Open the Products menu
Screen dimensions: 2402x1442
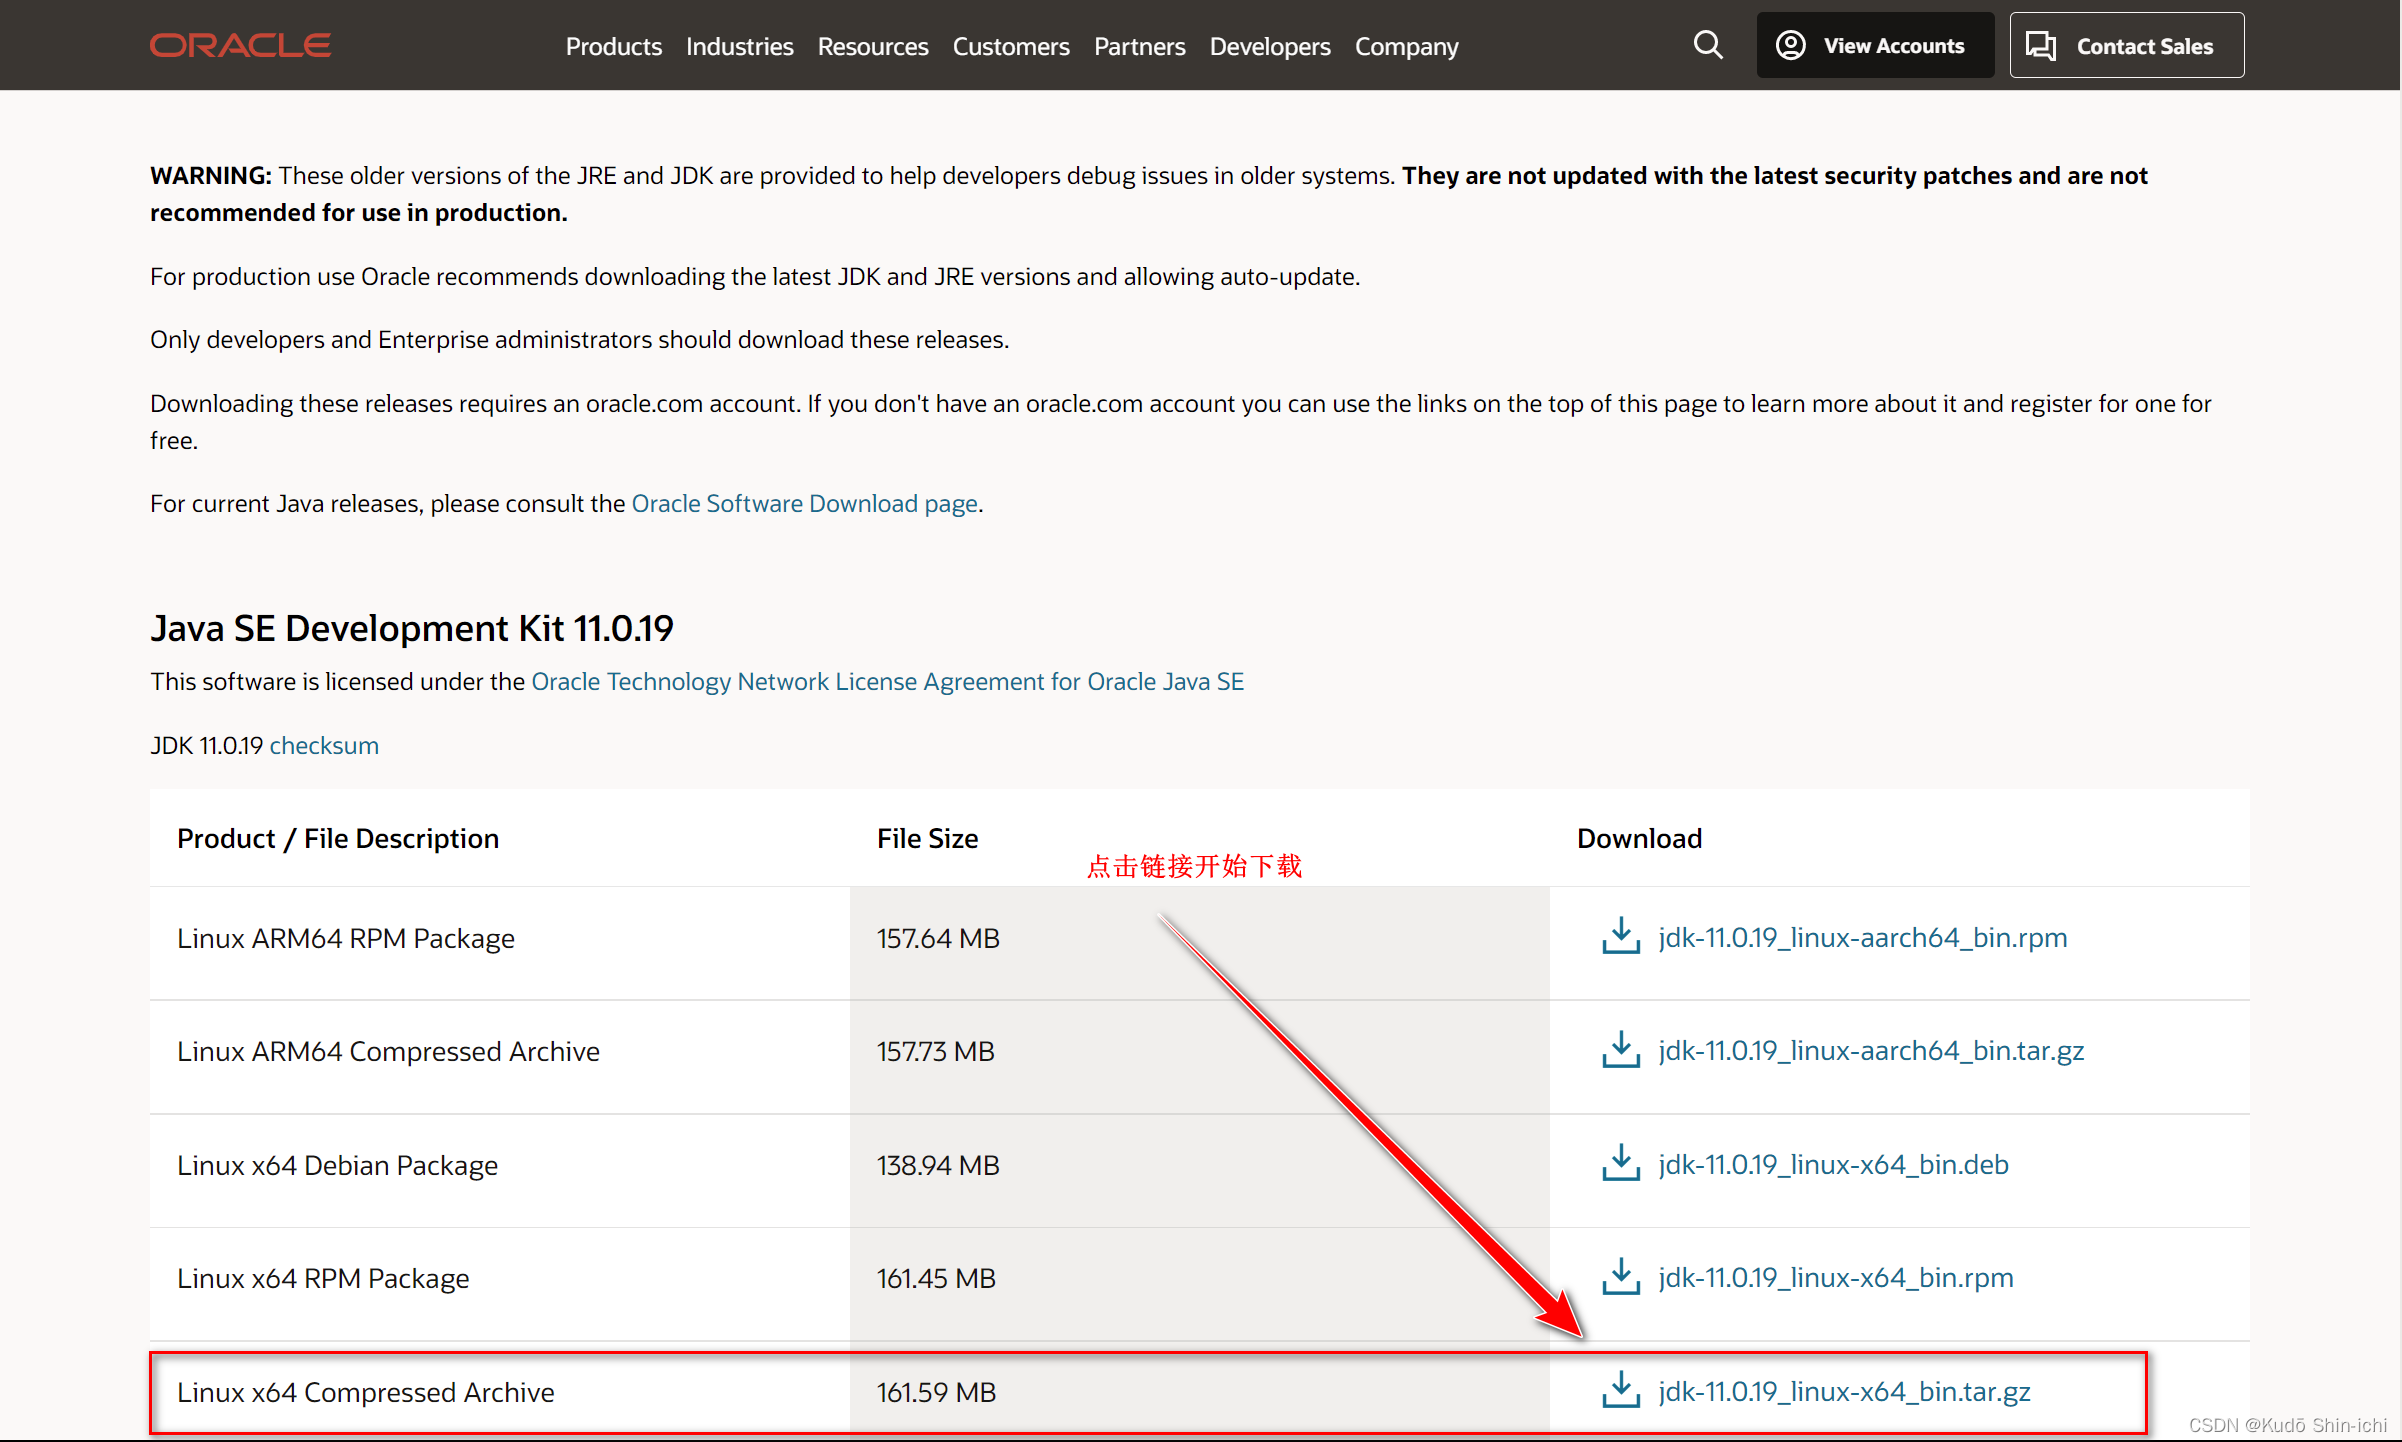613,46
